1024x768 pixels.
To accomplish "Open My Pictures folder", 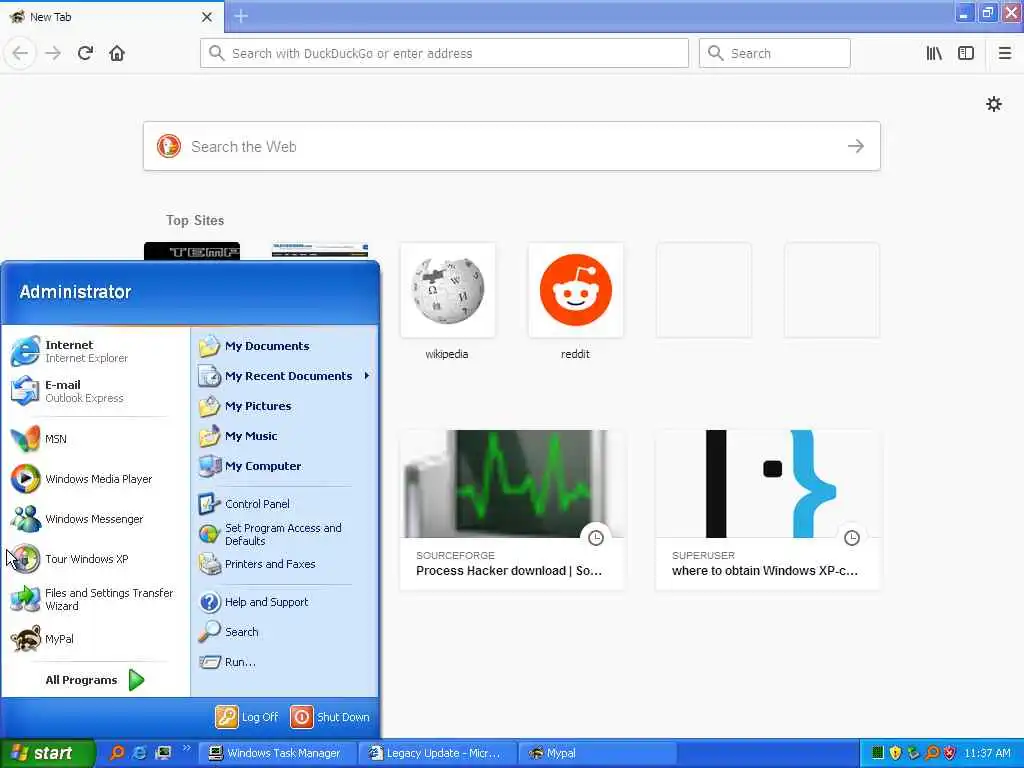I will [x=285, y=406].
